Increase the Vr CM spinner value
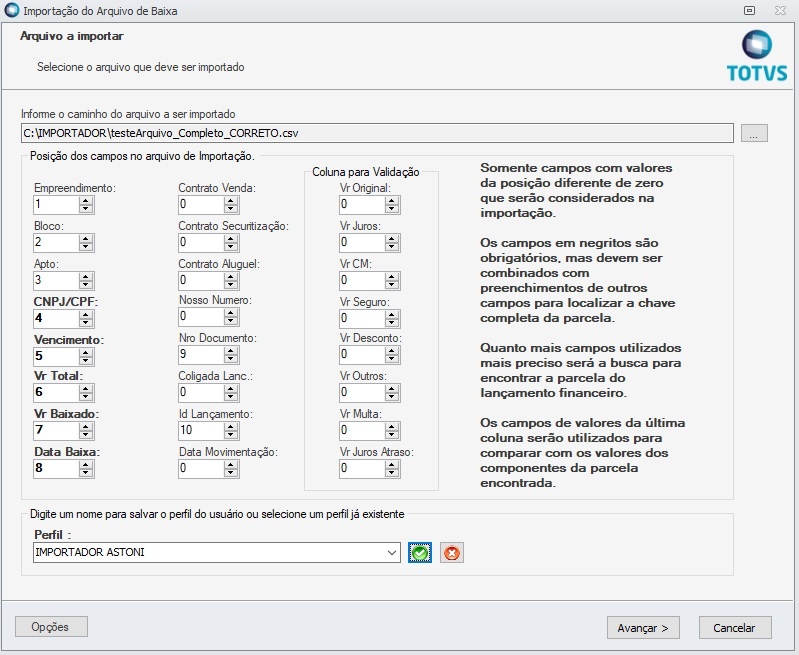Screen dimensions: 799x655 coord(392,276)
